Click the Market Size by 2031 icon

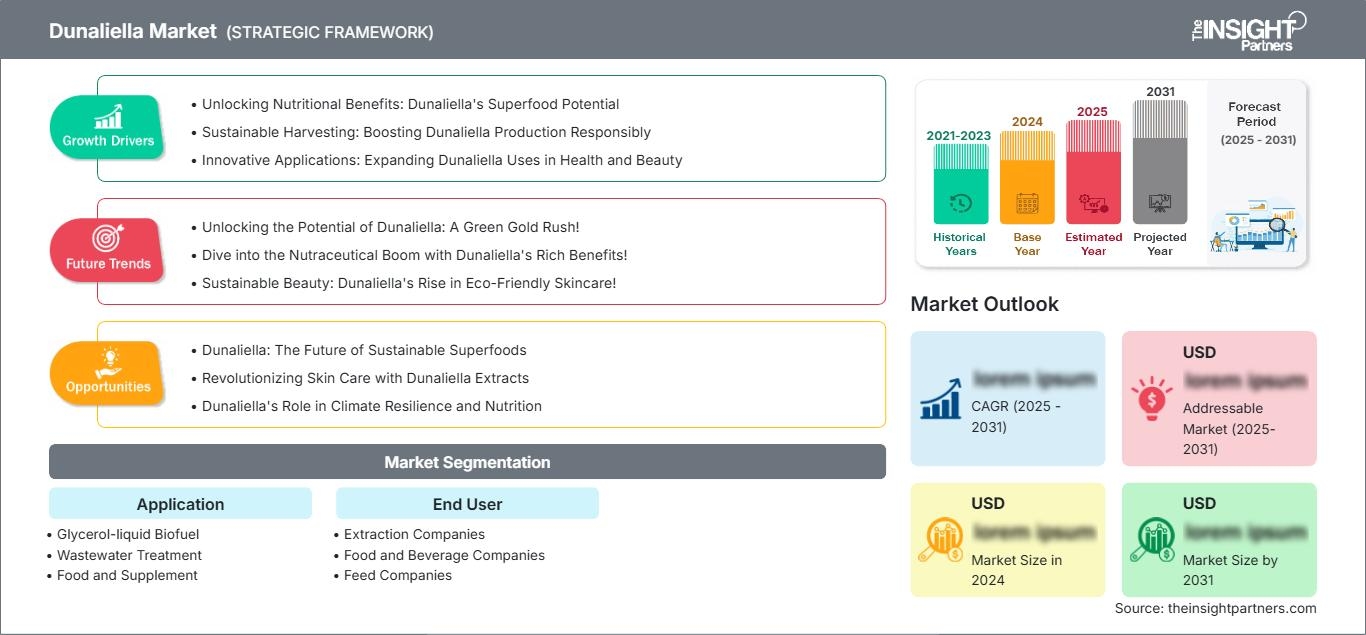(x=1152, y=540)
